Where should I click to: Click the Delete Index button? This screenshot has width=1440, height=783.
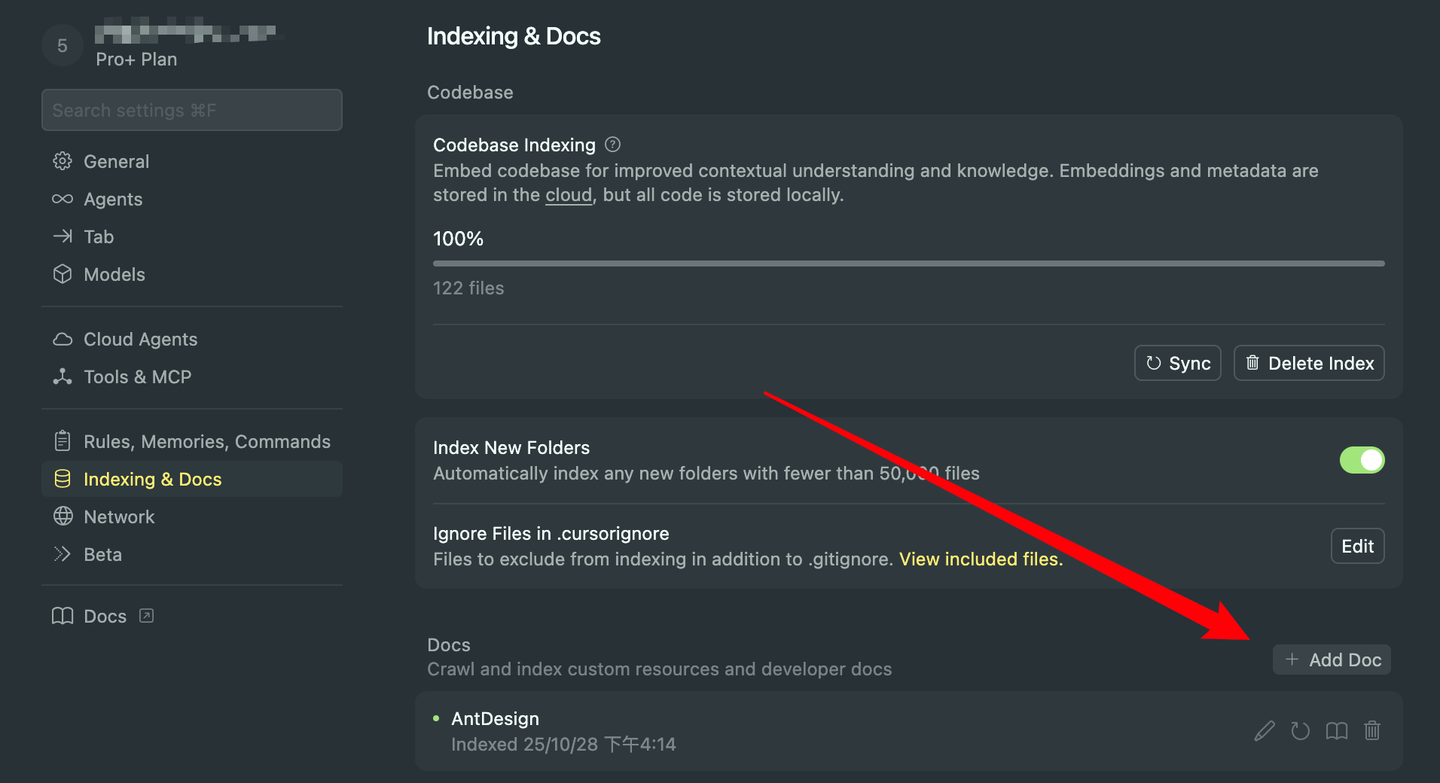[1308, 363]
